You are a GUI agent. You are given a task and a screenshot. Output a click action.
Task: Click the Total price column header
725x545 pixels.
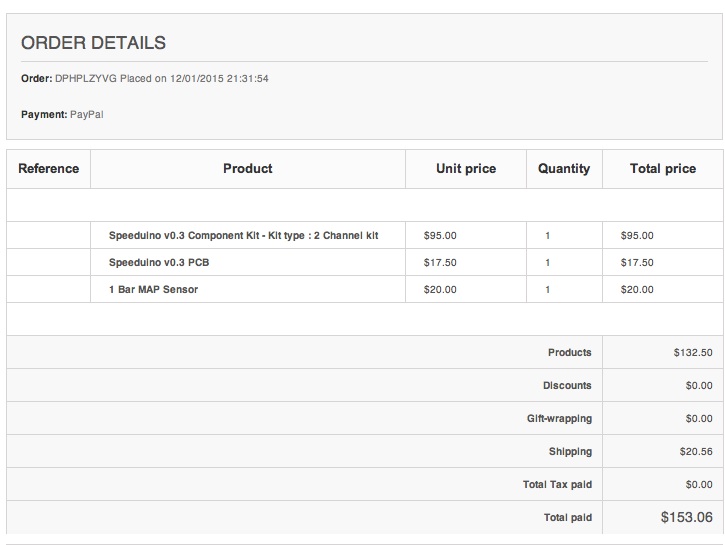[x=663, y=169]
